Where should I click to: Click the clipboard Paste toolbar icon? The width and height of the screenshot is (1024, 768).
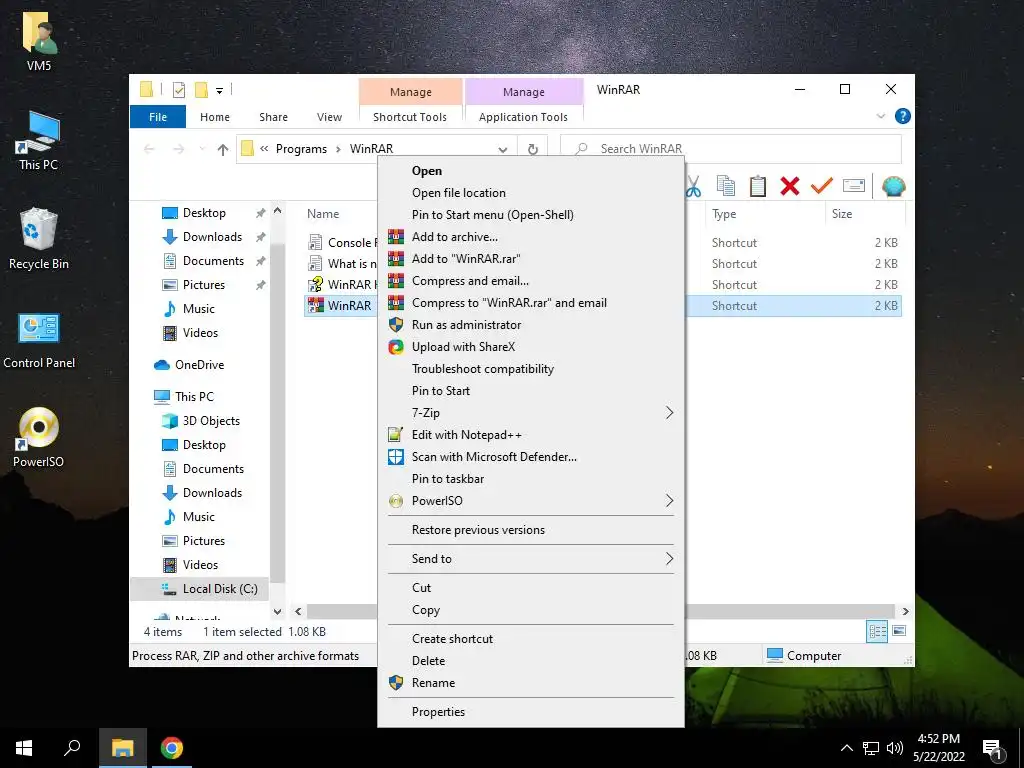758,187
